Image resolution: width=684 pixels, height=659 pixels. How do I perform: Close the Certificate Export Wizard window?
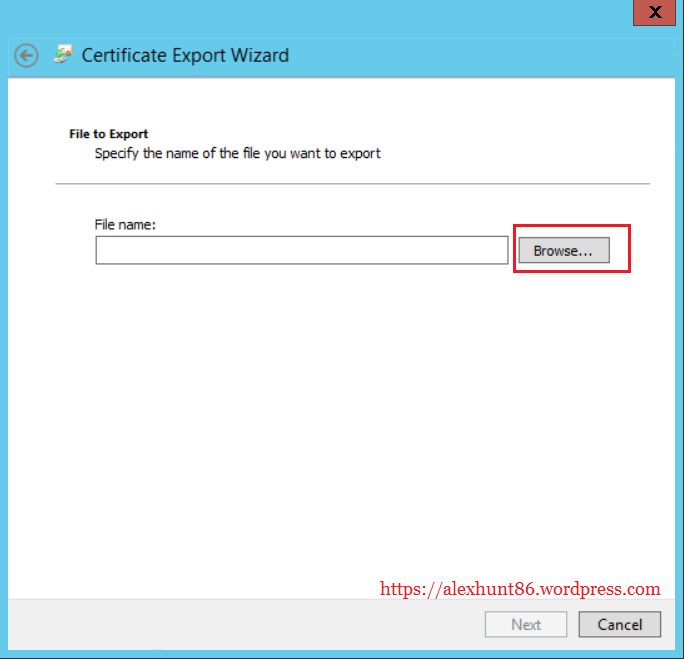pos(654,12)
